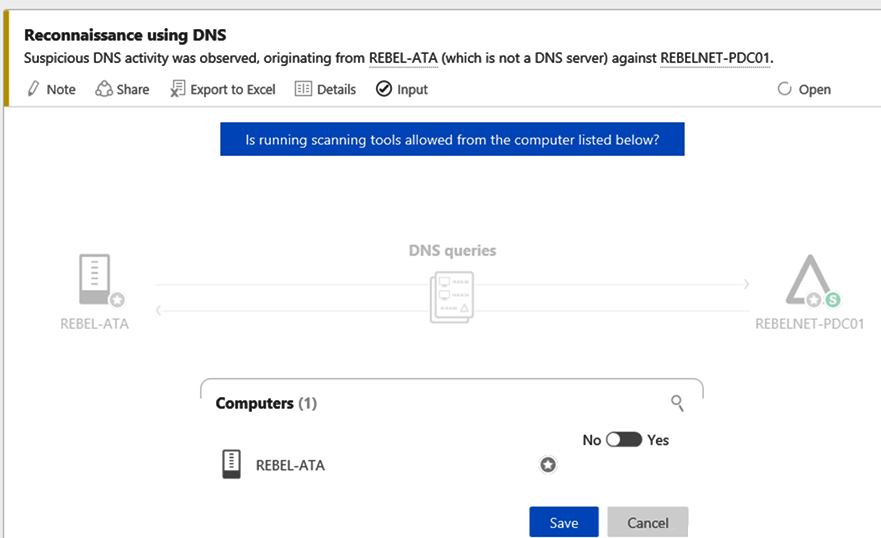Click the Export to Excel icon
The image size is (881, 538).
(x=177, y=89)
